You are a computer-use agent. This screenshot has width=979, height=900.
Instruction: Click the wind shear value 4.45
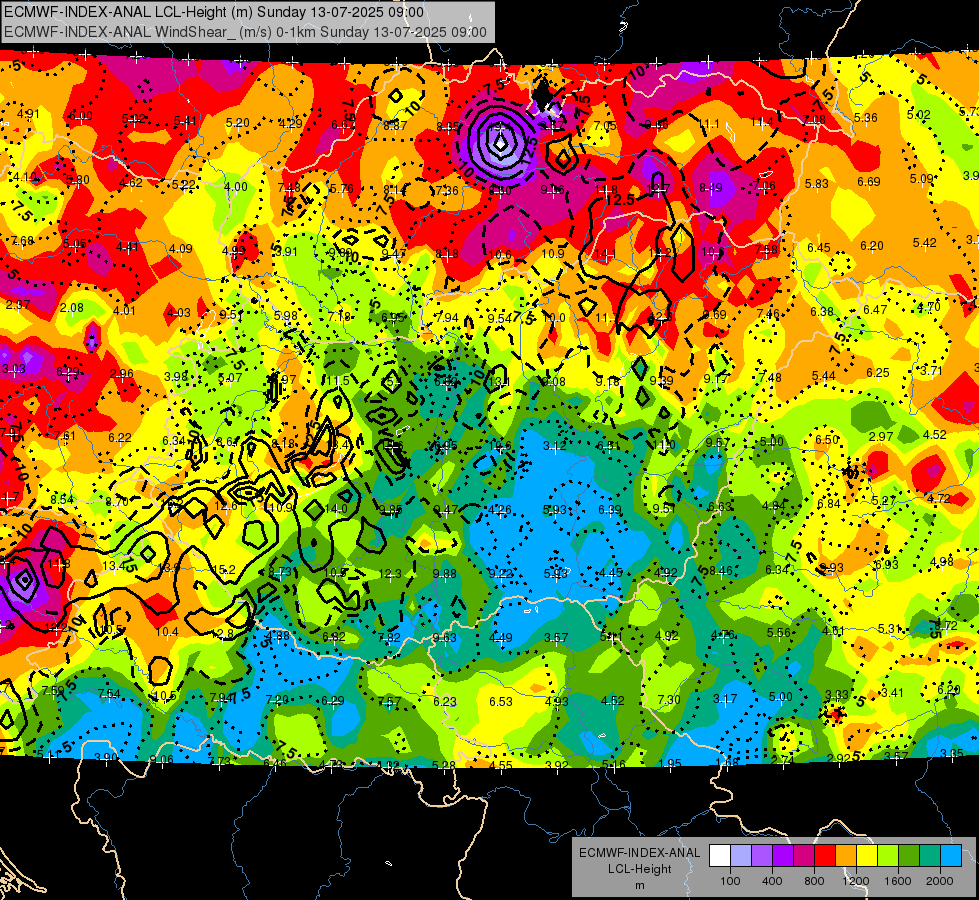click(611, 573)
